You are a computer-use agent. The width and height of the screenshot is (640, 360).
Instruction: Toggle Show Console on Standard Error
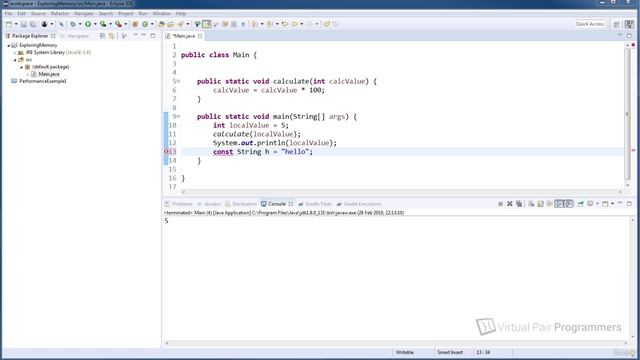[568, 204]
